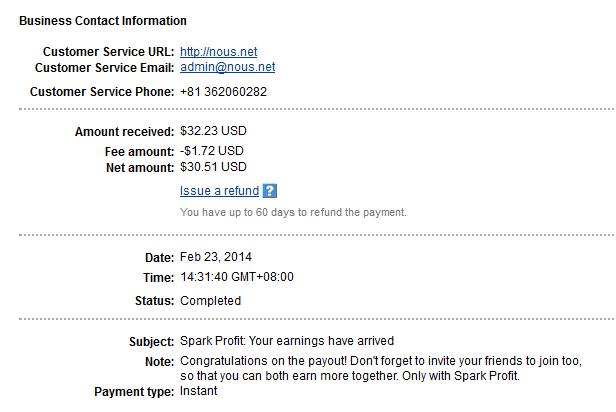Viewport: 616px width, 412px height.
Task: Open the http://nous.net customer service link
Action: coord(218,51)
